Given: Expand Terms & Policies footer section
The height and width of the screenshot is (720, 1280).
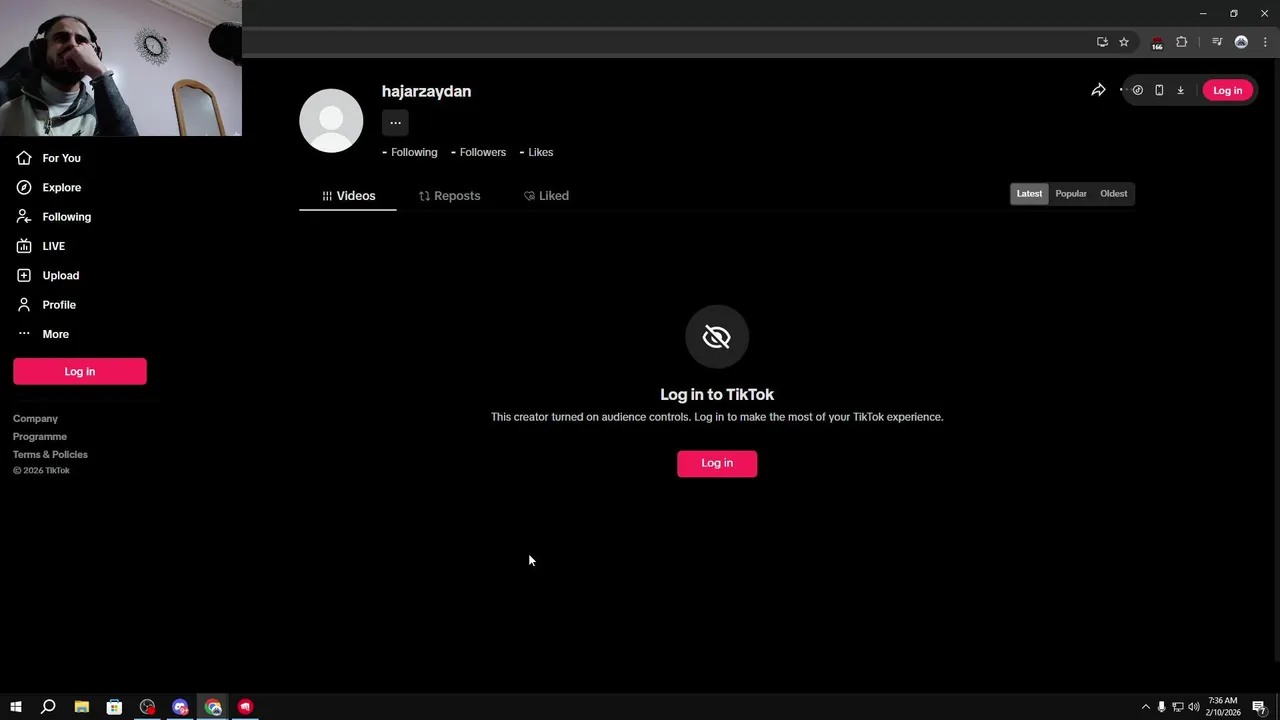Looking at the screenshot, I should [50, 455].
